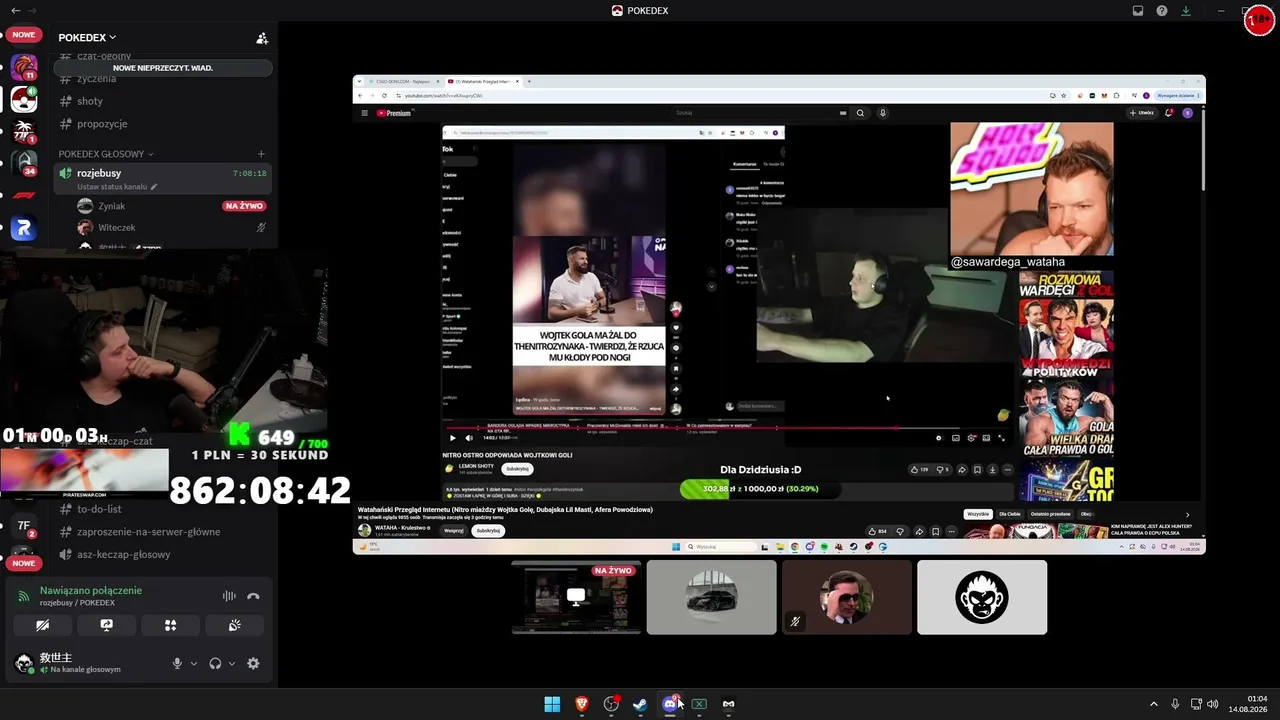The image size is (1280, 720).
Task: Open volume control in system tray
Action: tap(1212, 704)
